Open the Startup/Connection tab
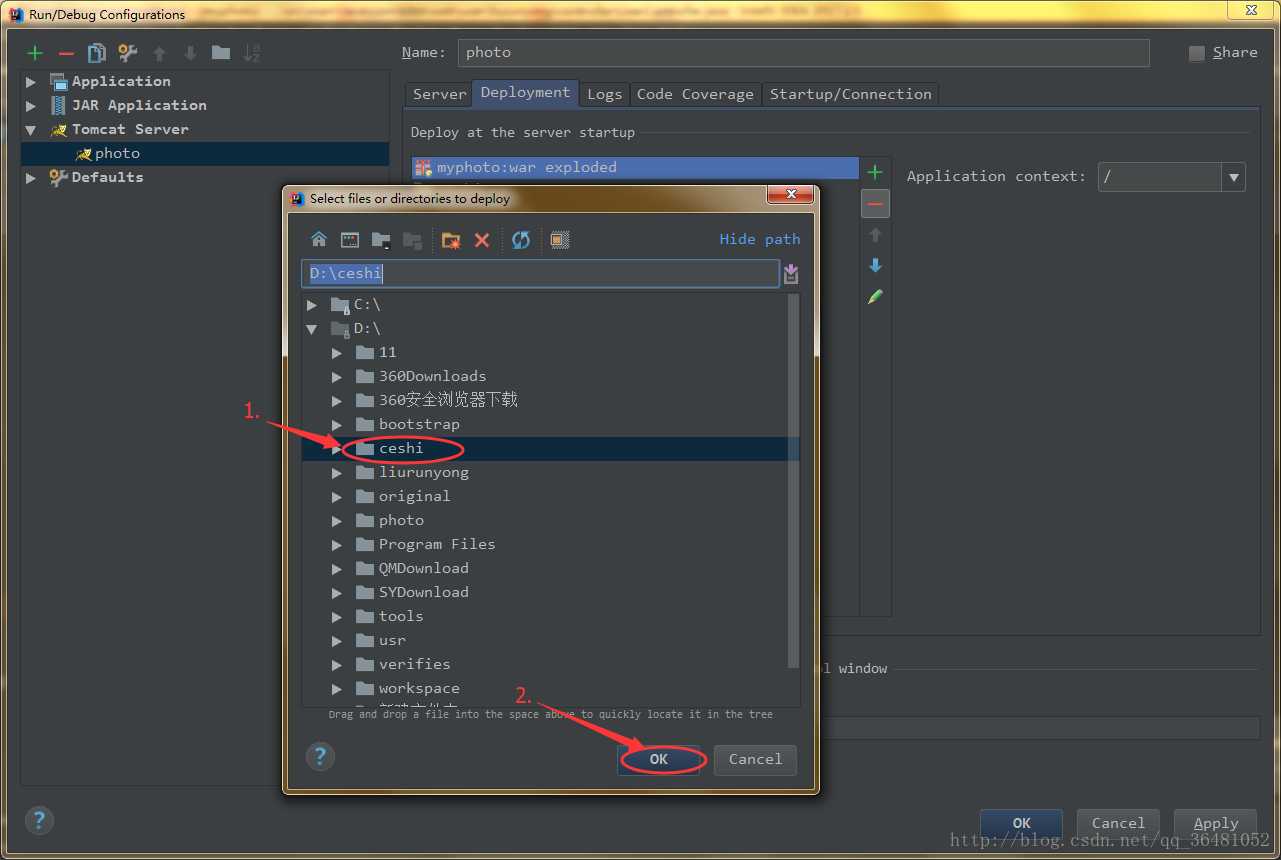Image resolution: width=1281 pixels, height=860 pixels. click(850, 94)
